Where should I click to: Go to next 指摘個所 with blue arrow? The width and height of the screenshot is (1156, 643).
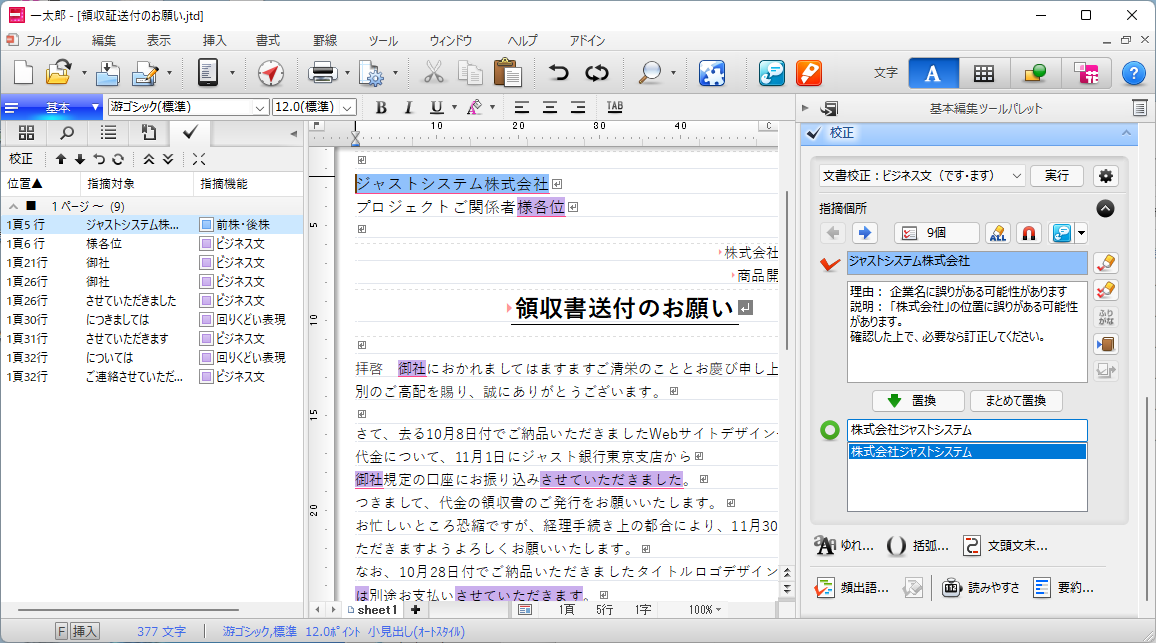864,233
